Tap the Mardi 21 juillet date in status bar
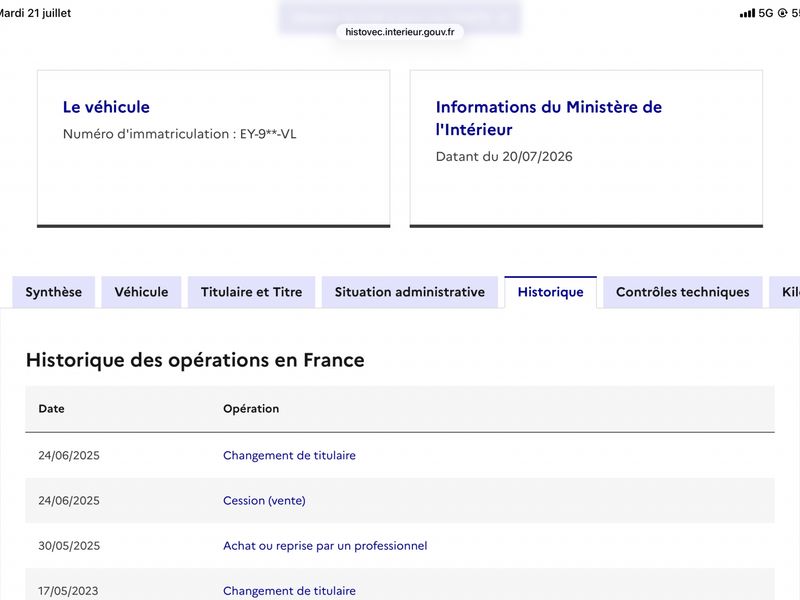The height and width of the screenshot is (600, 800). (x=35, y=13)
